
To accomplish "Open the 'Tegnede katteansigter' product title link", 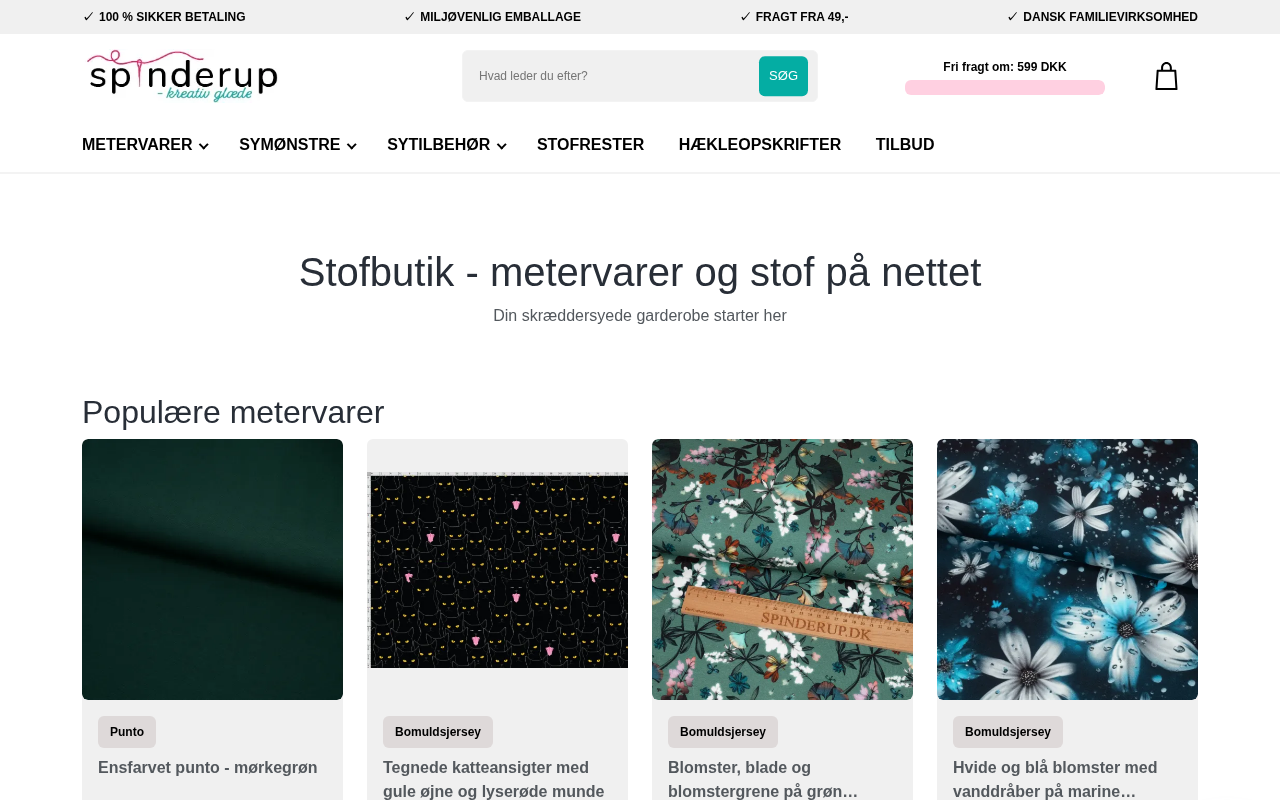I will 494,780.
